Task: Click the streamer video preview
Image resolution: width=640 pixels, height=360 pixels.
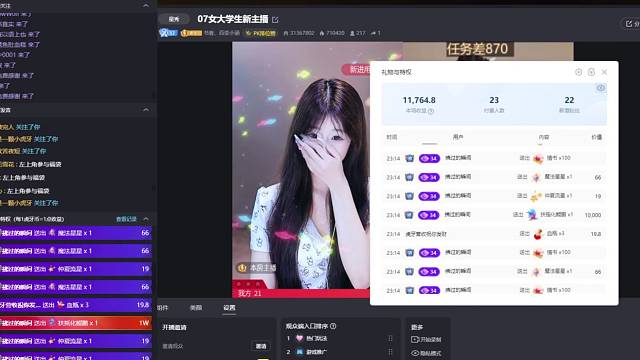Action: pyautogui.click(x=301, y=169)
